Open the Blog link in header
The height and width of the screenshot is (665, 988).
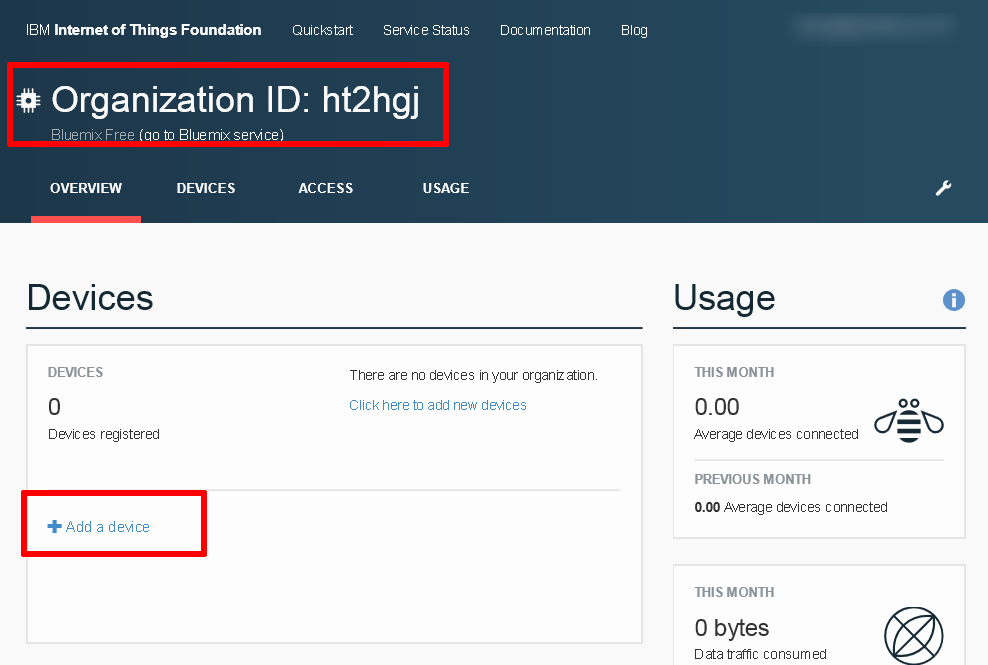634,30
